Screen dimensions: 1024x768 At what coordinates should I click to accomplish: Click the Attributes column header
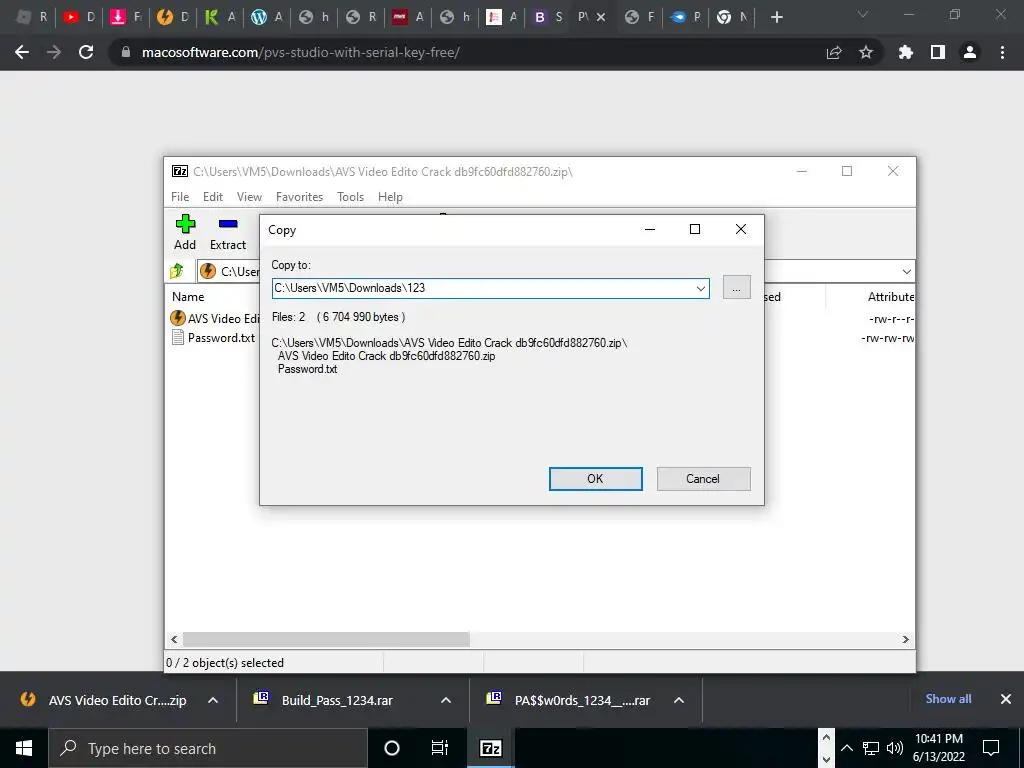(891, 296)
